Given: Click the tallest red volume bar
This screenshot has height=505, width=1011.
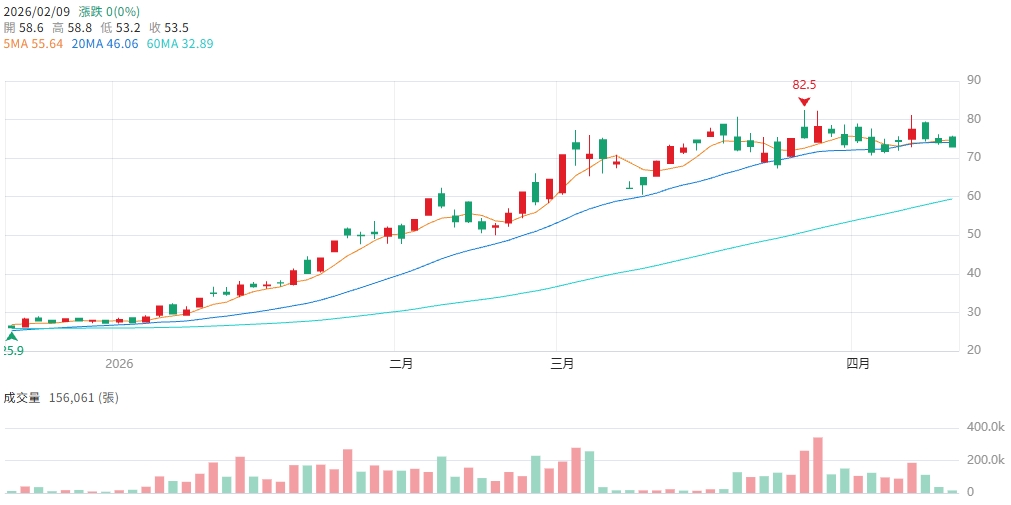Looking at the screenshot, I should [818, 465].
